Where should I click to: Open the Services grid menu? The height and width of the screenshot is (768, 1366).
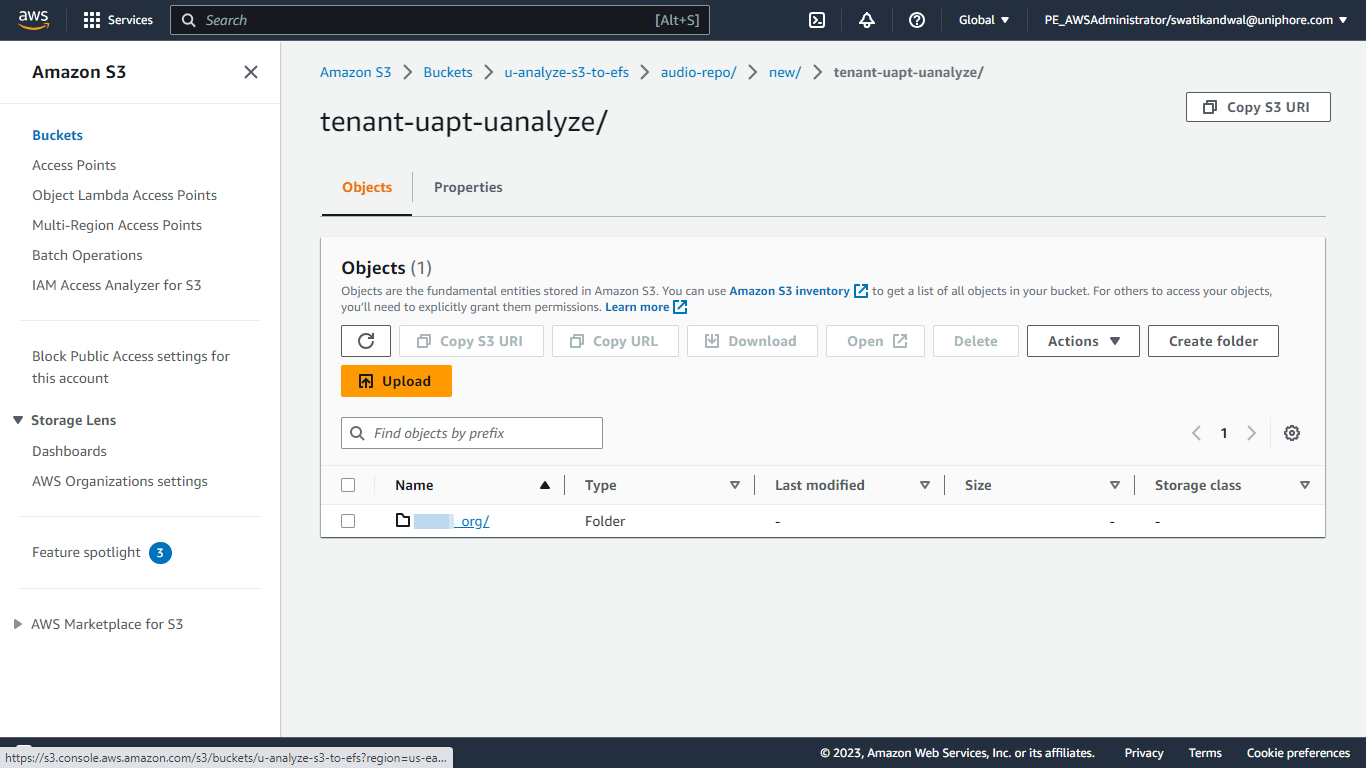118,20
